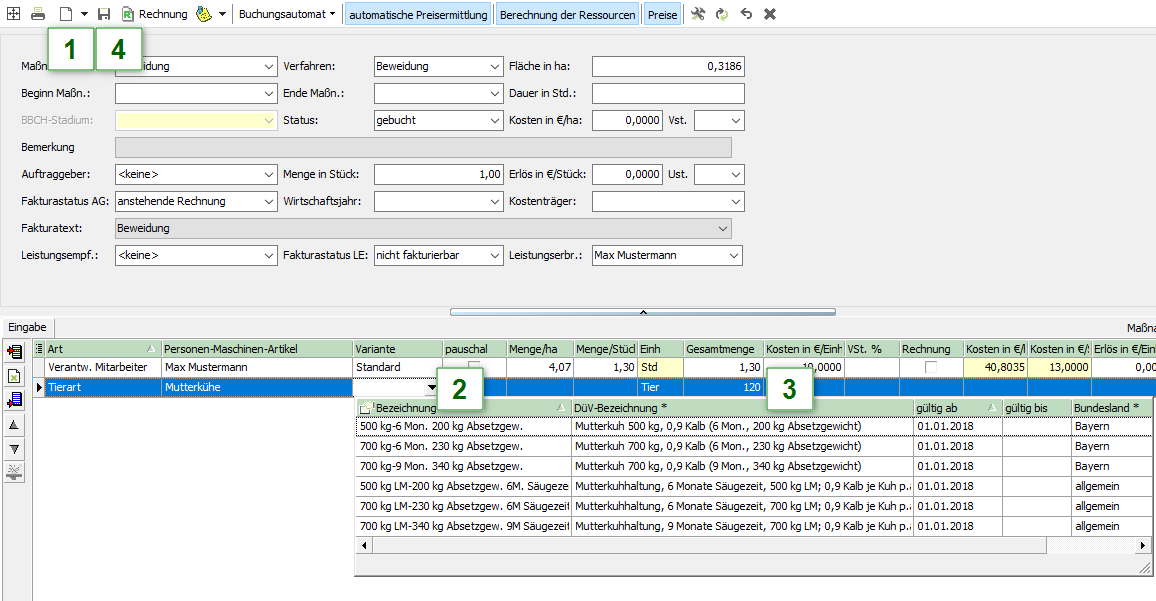Undo changes with the back arrow icon
Viewport: 1156px width, 601px height.
coord(745,14)
